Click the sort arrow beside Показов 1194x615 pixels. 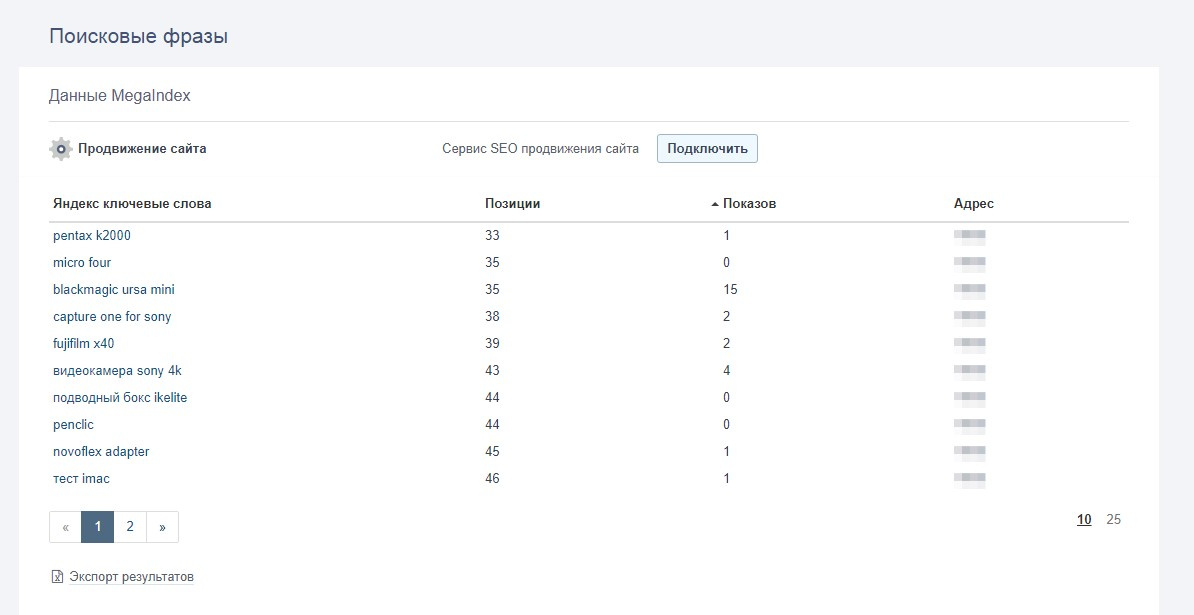[715, 204]
